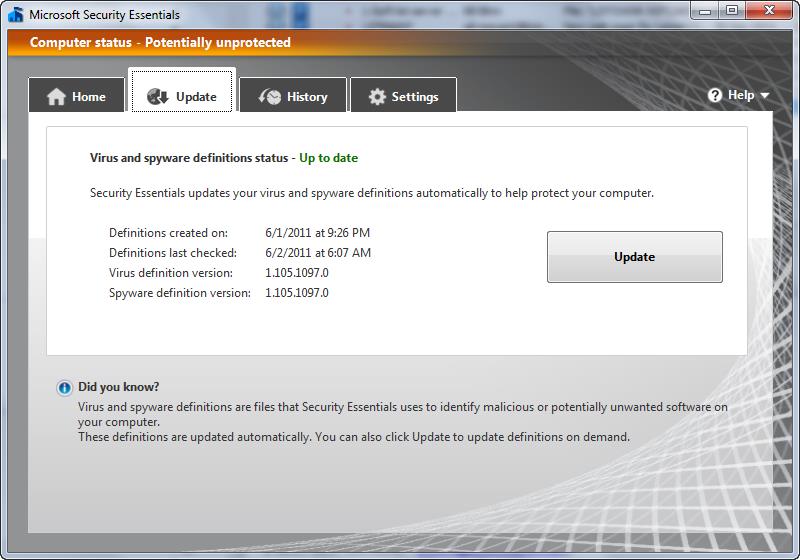Open the Help menu
800x560 pixels.
pos(738,95)
